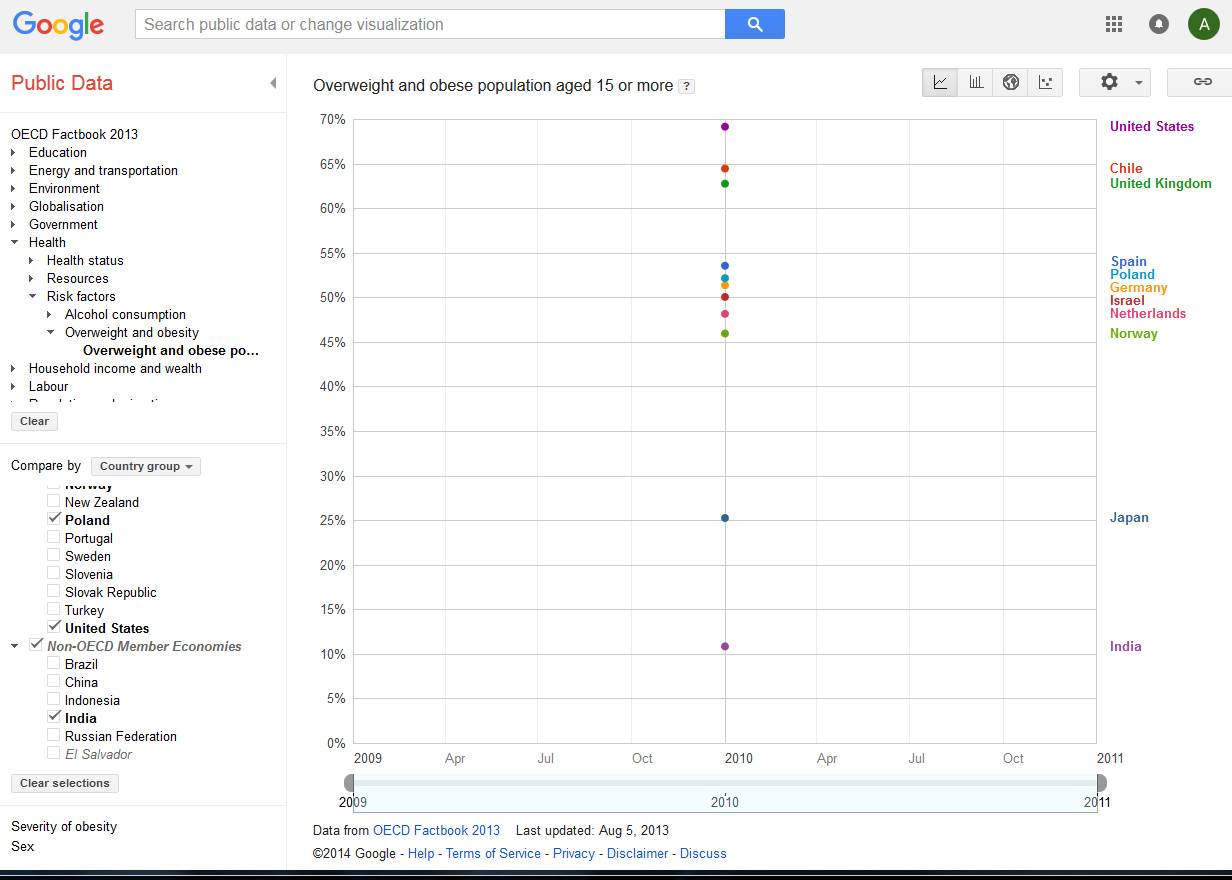This screenshot has width=1232, height=880.
Task: Open the gear settings menu
Action: (x=1115, y=82)
